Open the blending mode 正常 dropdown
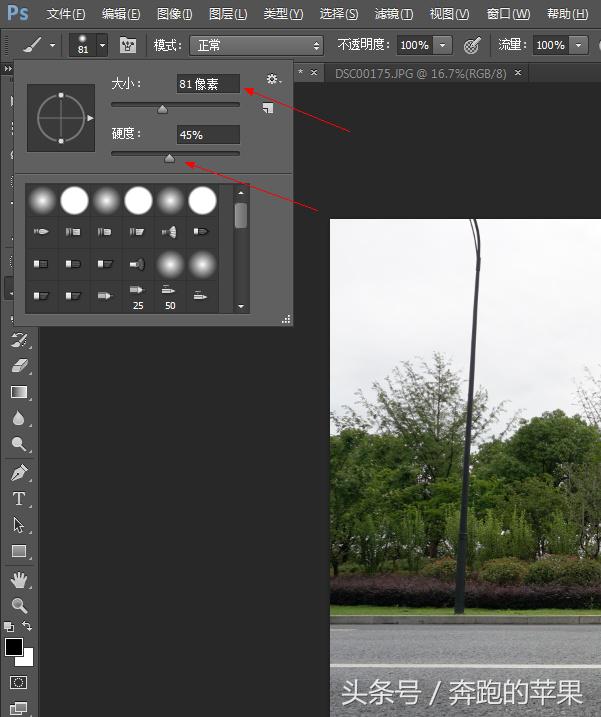601x717 pixels. [x=256, y=45]
